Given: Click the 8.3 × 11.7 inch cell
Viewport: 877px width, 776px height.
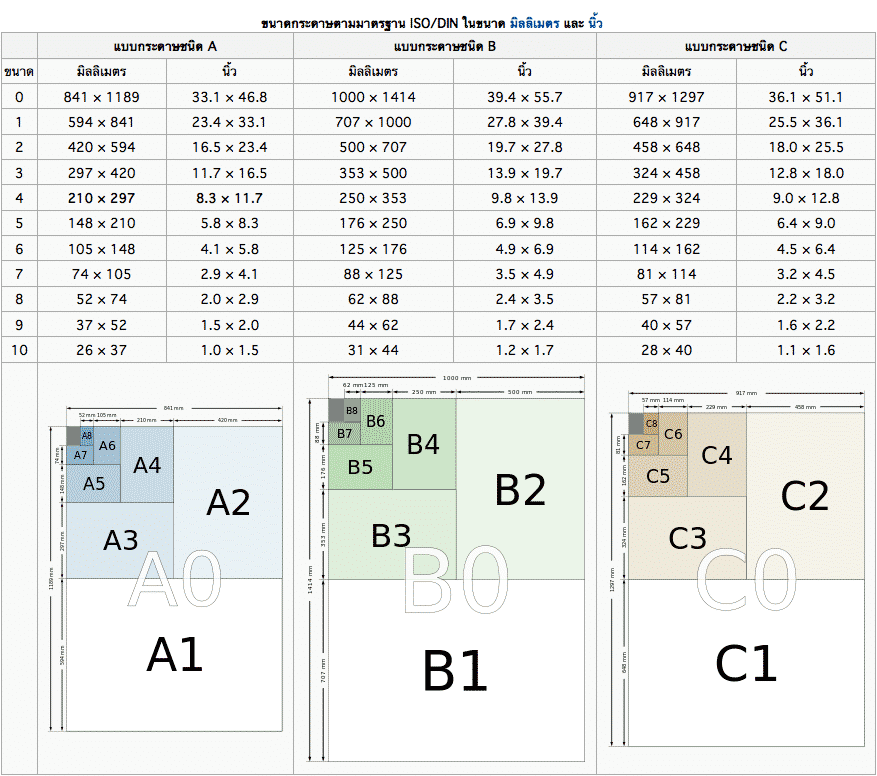Looking at the screenshot, I should [x=229, y=198].
